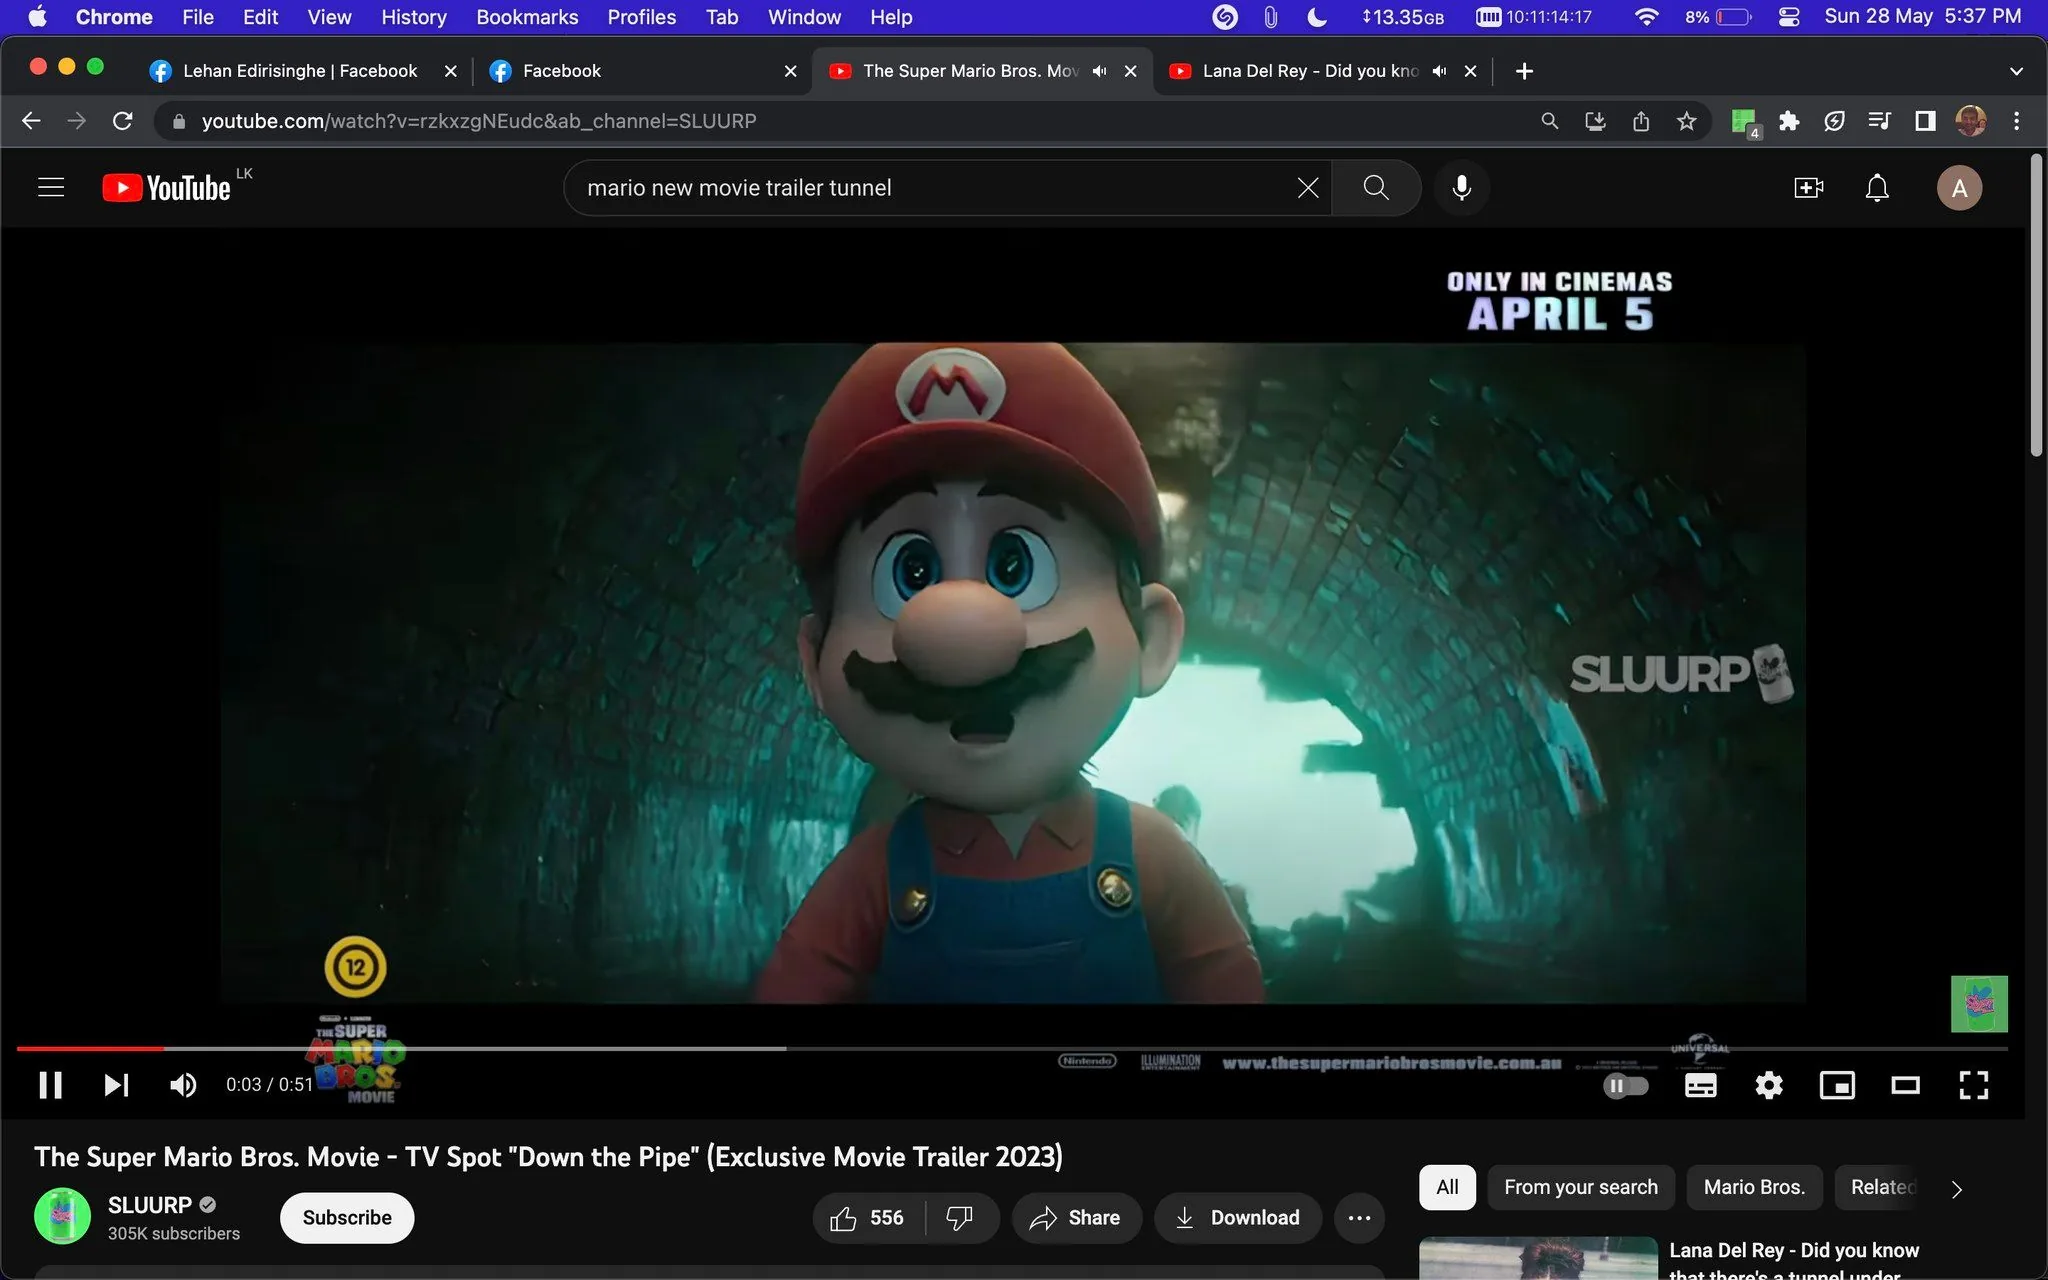Expand more filter chips with the right arrow
The height and width of the screenshot is (1280, 2048).
pyautogui.click(x=1955, y=1189)
